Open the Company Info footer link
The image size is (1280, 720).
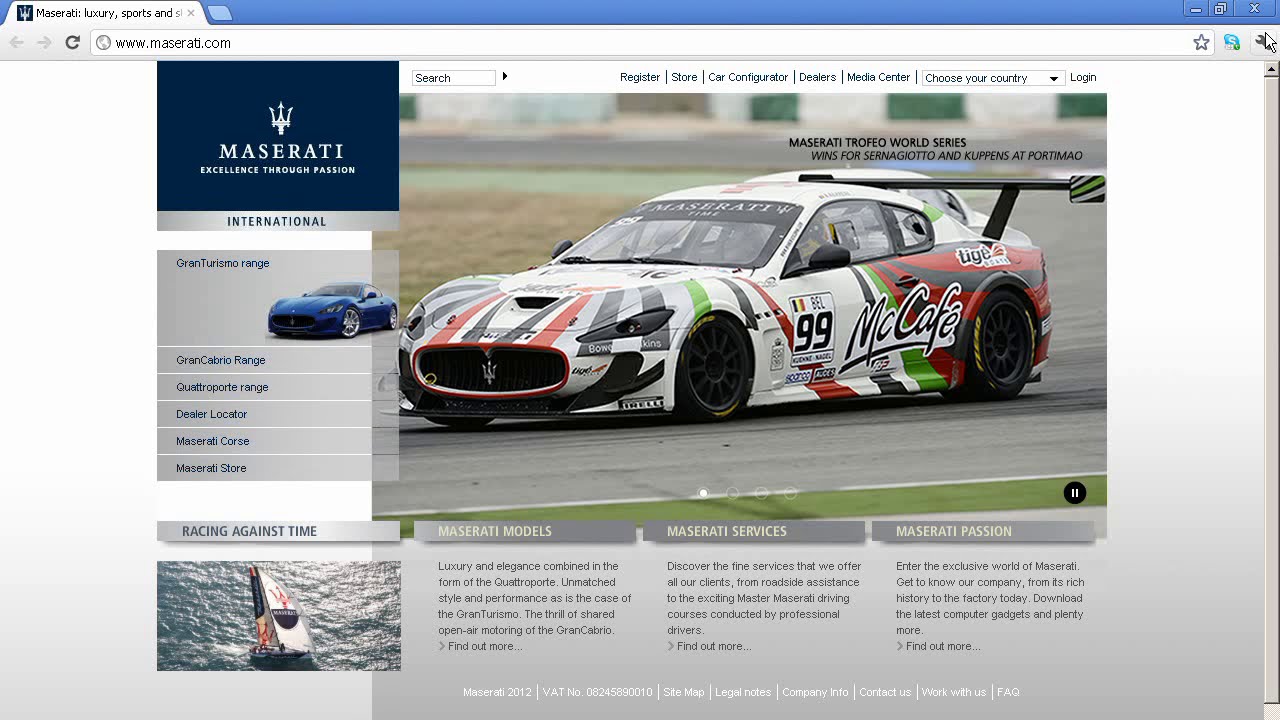(815, 692)
